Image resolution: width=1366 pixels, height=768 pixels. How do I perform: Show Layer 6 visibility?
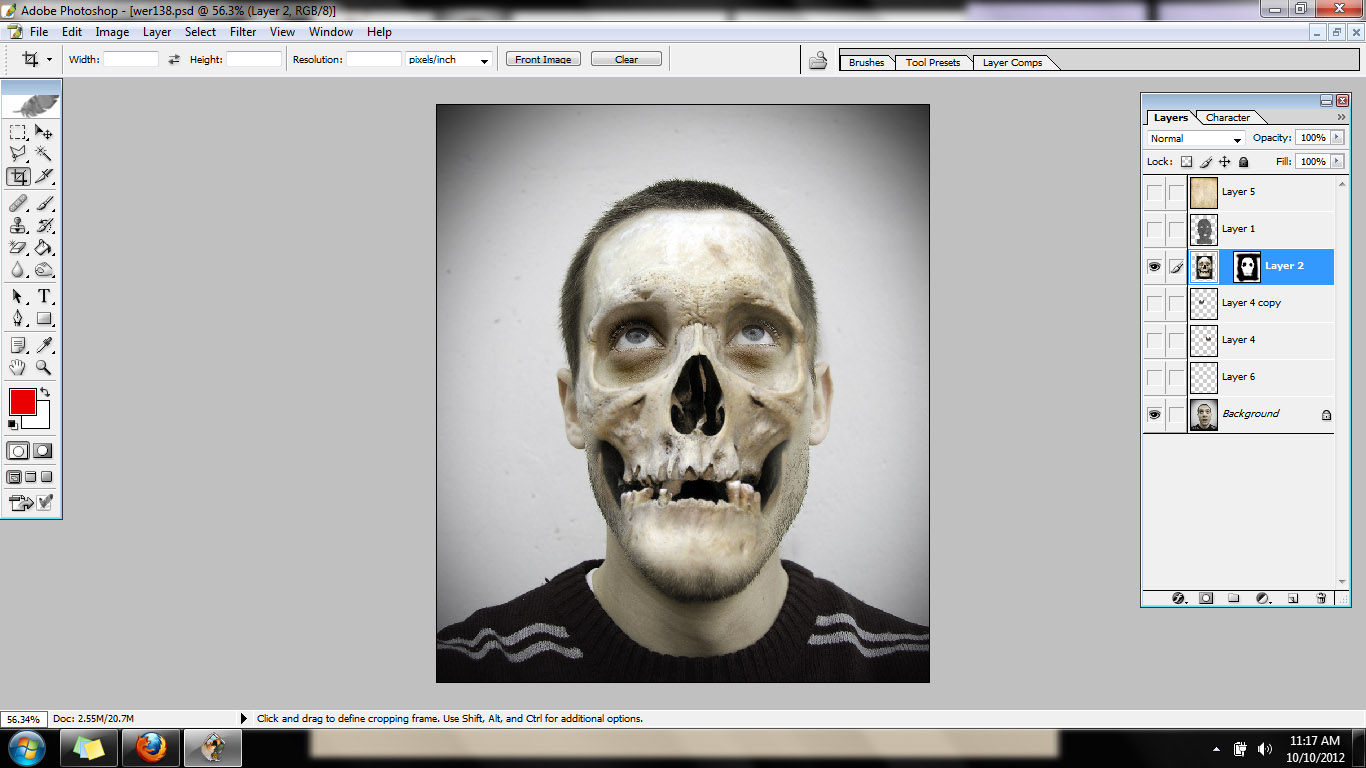[x=1155, y=377]
